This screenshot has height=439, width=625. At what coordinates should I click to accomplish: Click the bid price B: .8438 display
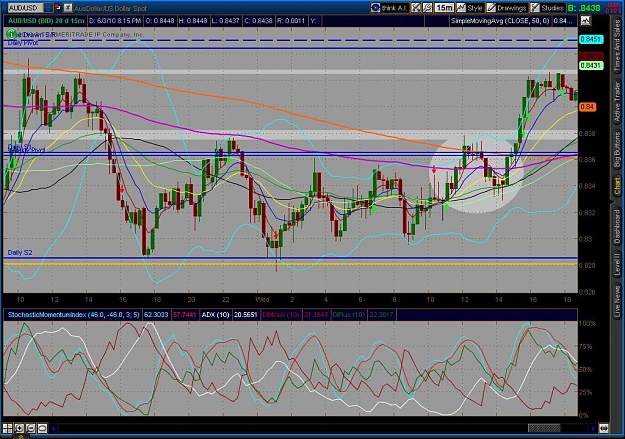584,8
